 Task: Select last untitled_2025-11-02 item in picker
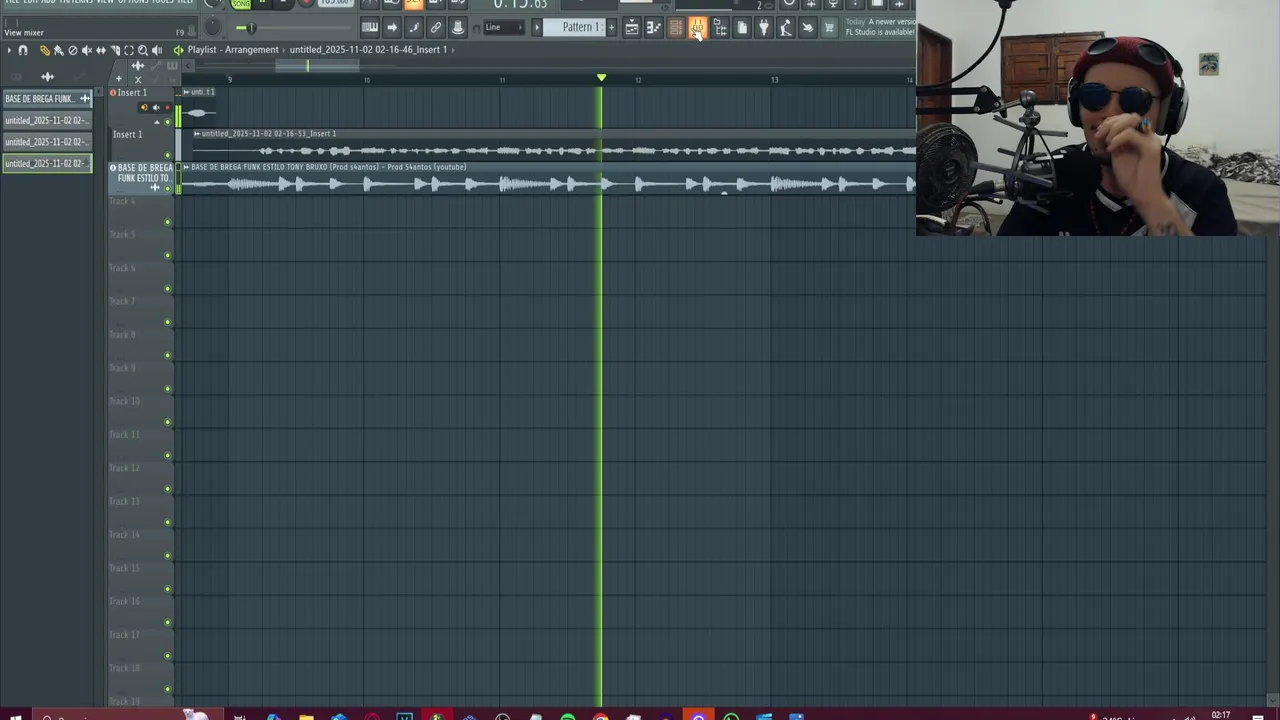pos(47,163)
